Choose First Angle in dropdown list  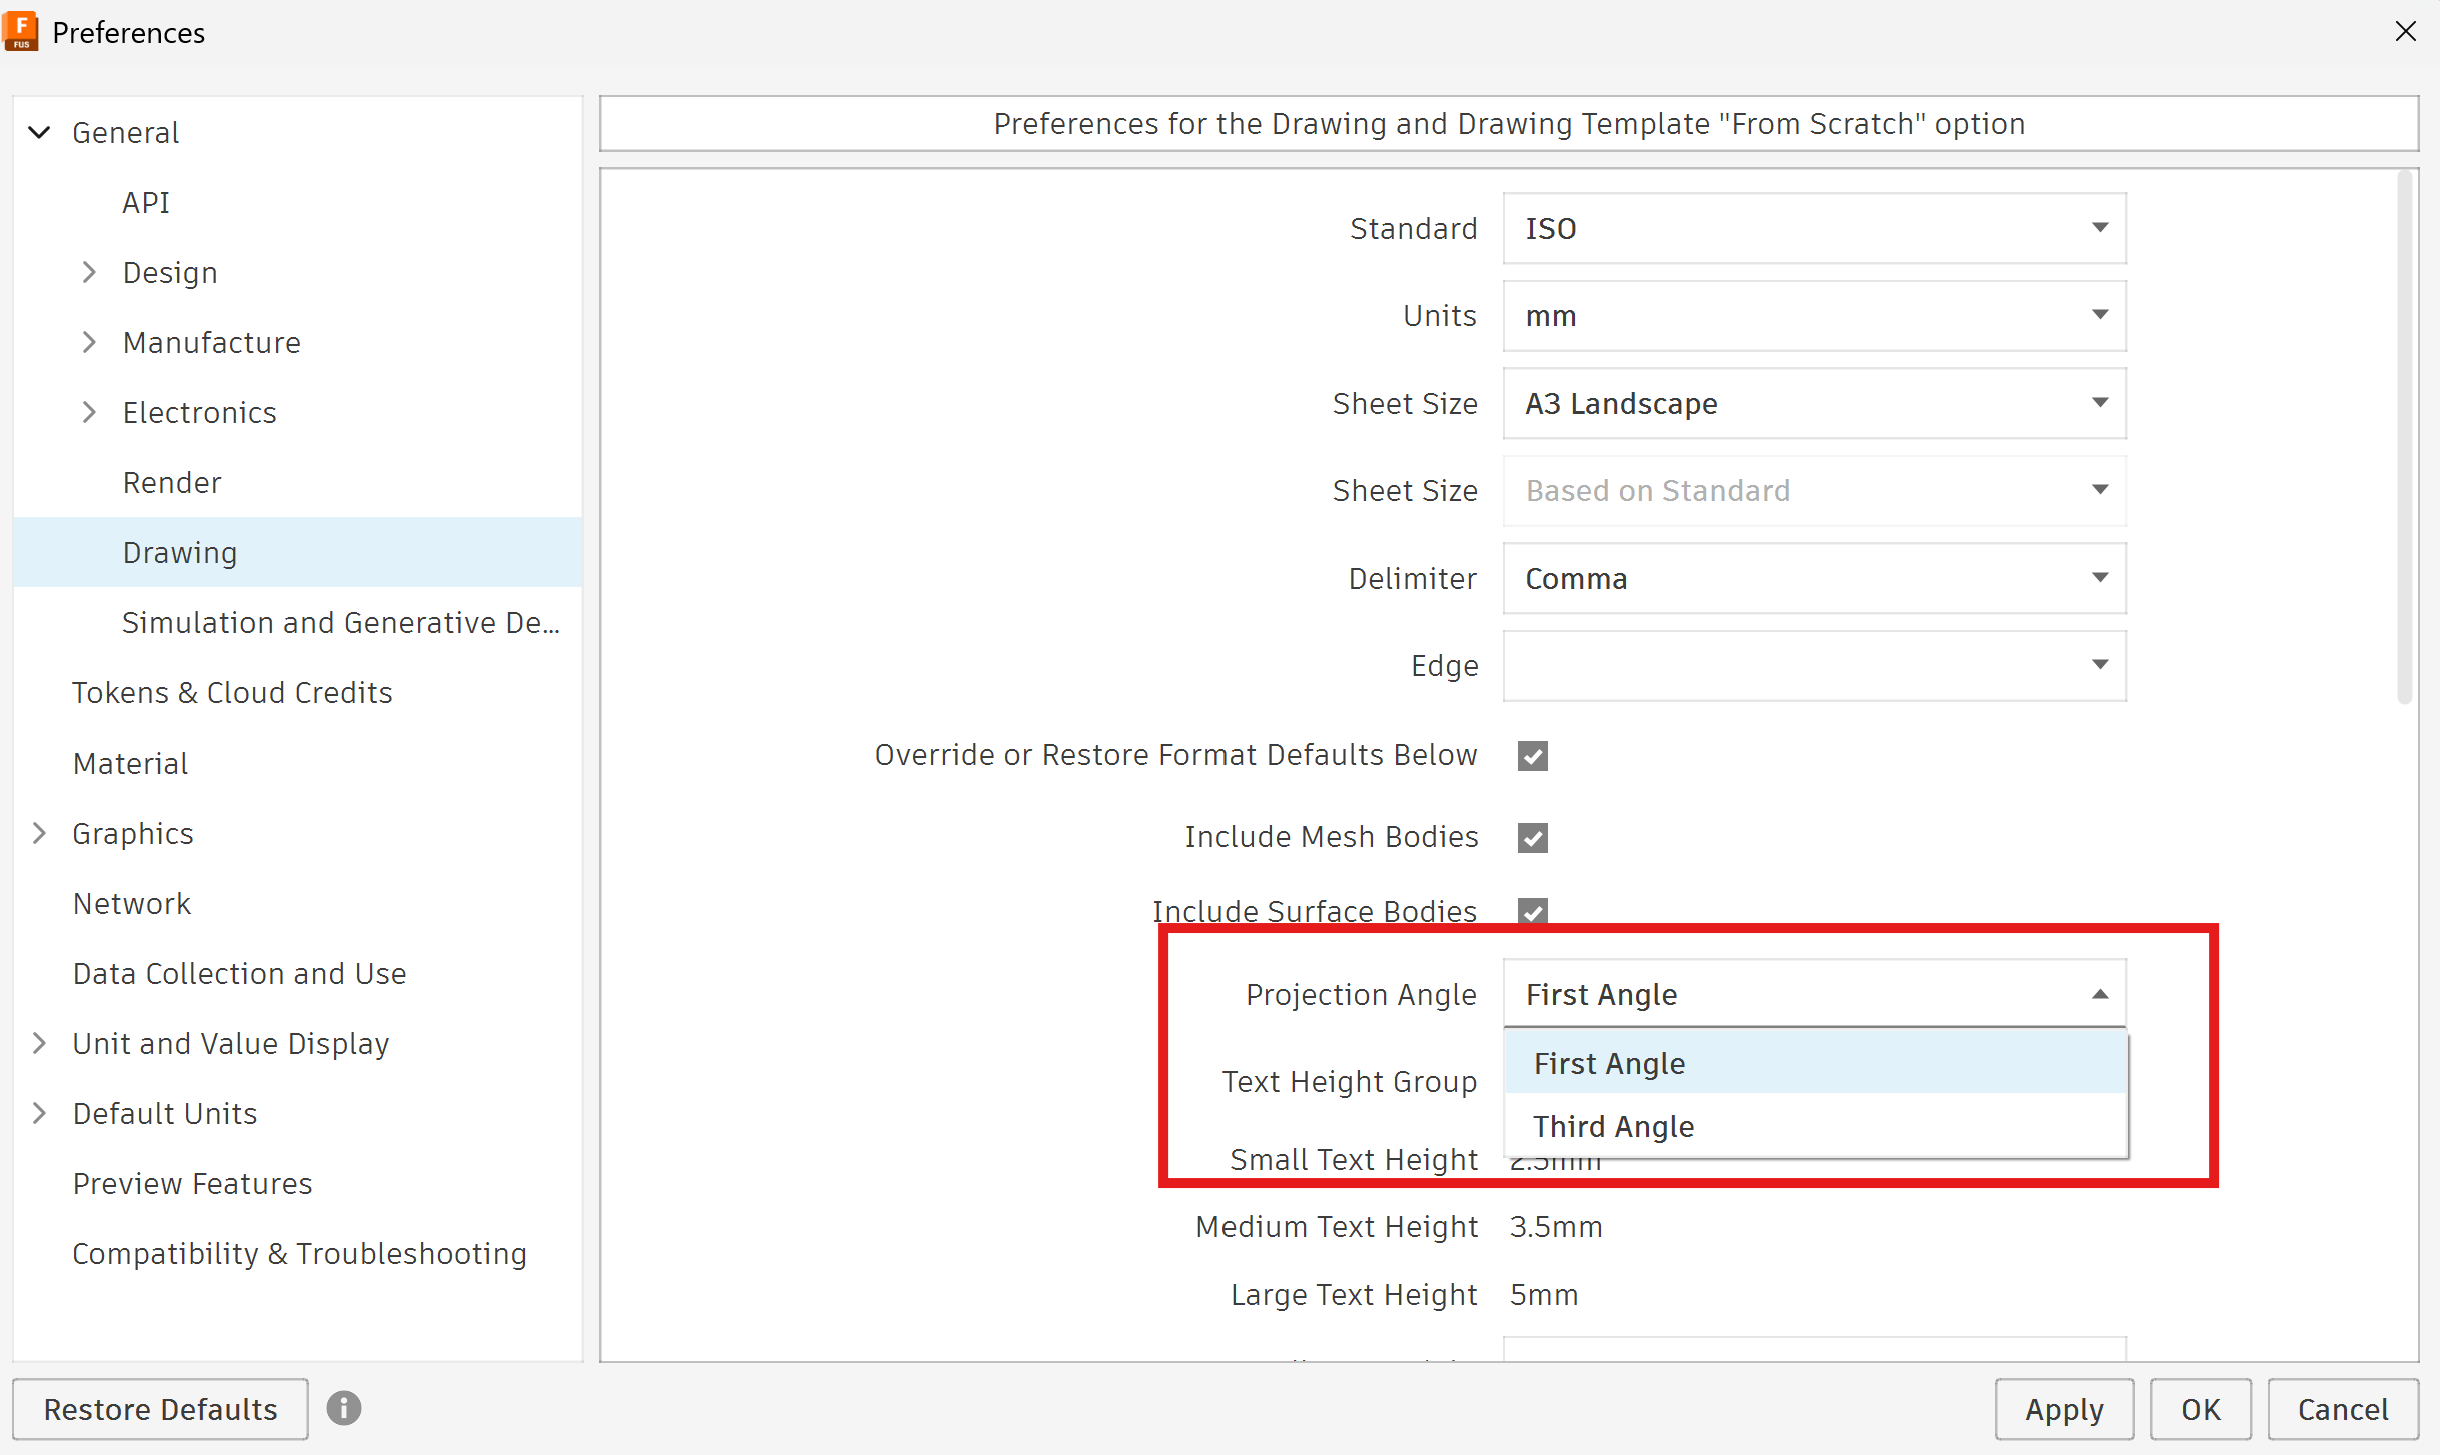pos(1815,1063)
